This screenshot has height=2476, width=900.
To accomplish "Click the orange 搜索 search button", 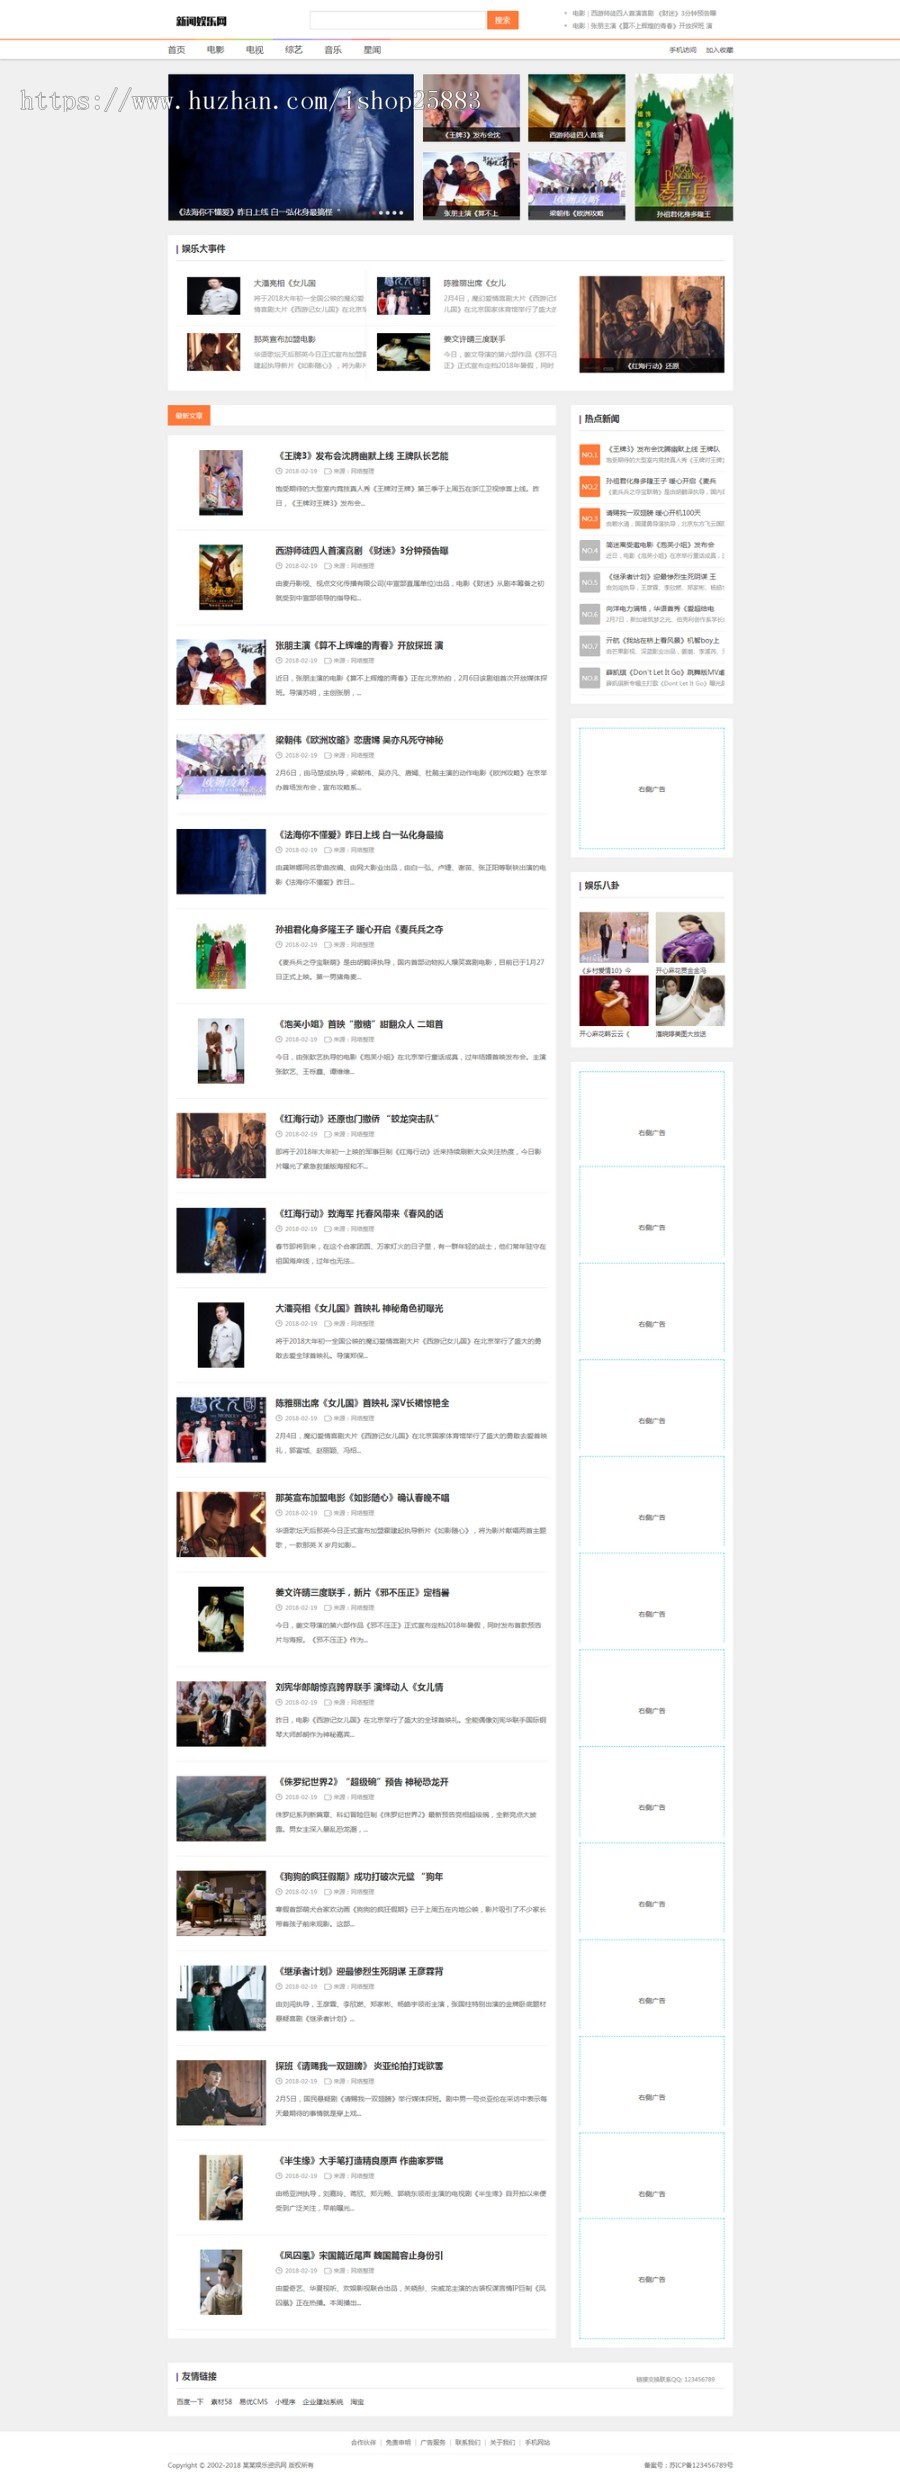I will click(502, 20).
